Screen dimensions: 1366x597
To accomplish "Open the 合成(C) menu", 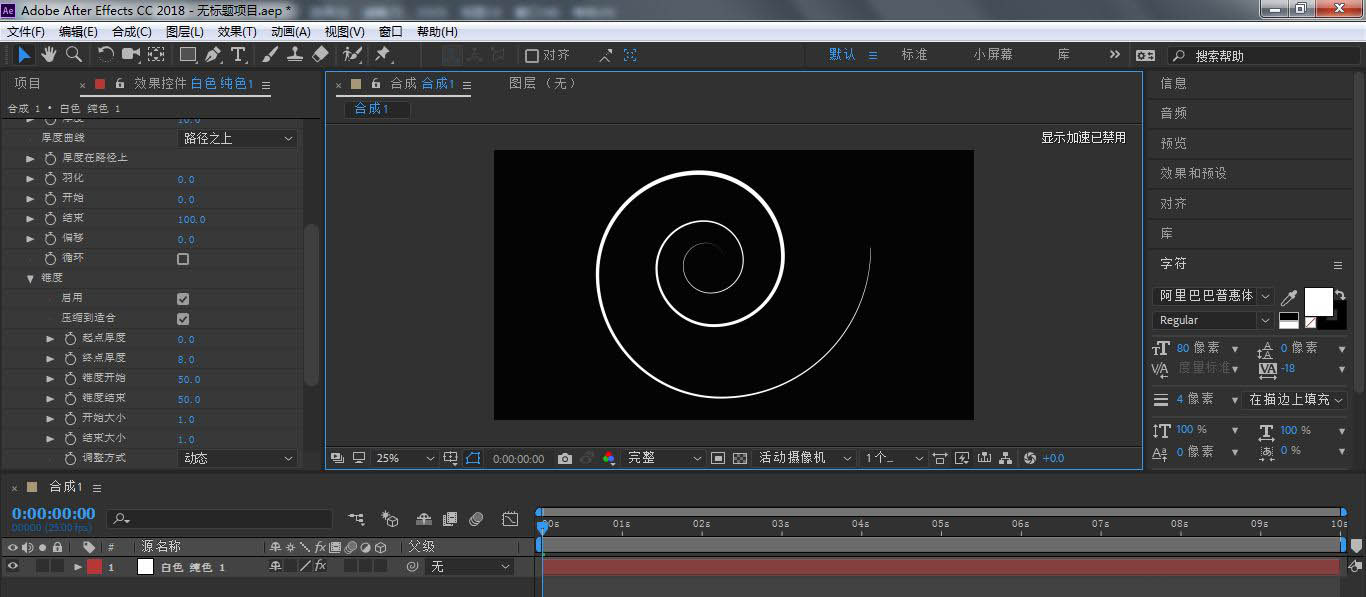I will point(131,32).
